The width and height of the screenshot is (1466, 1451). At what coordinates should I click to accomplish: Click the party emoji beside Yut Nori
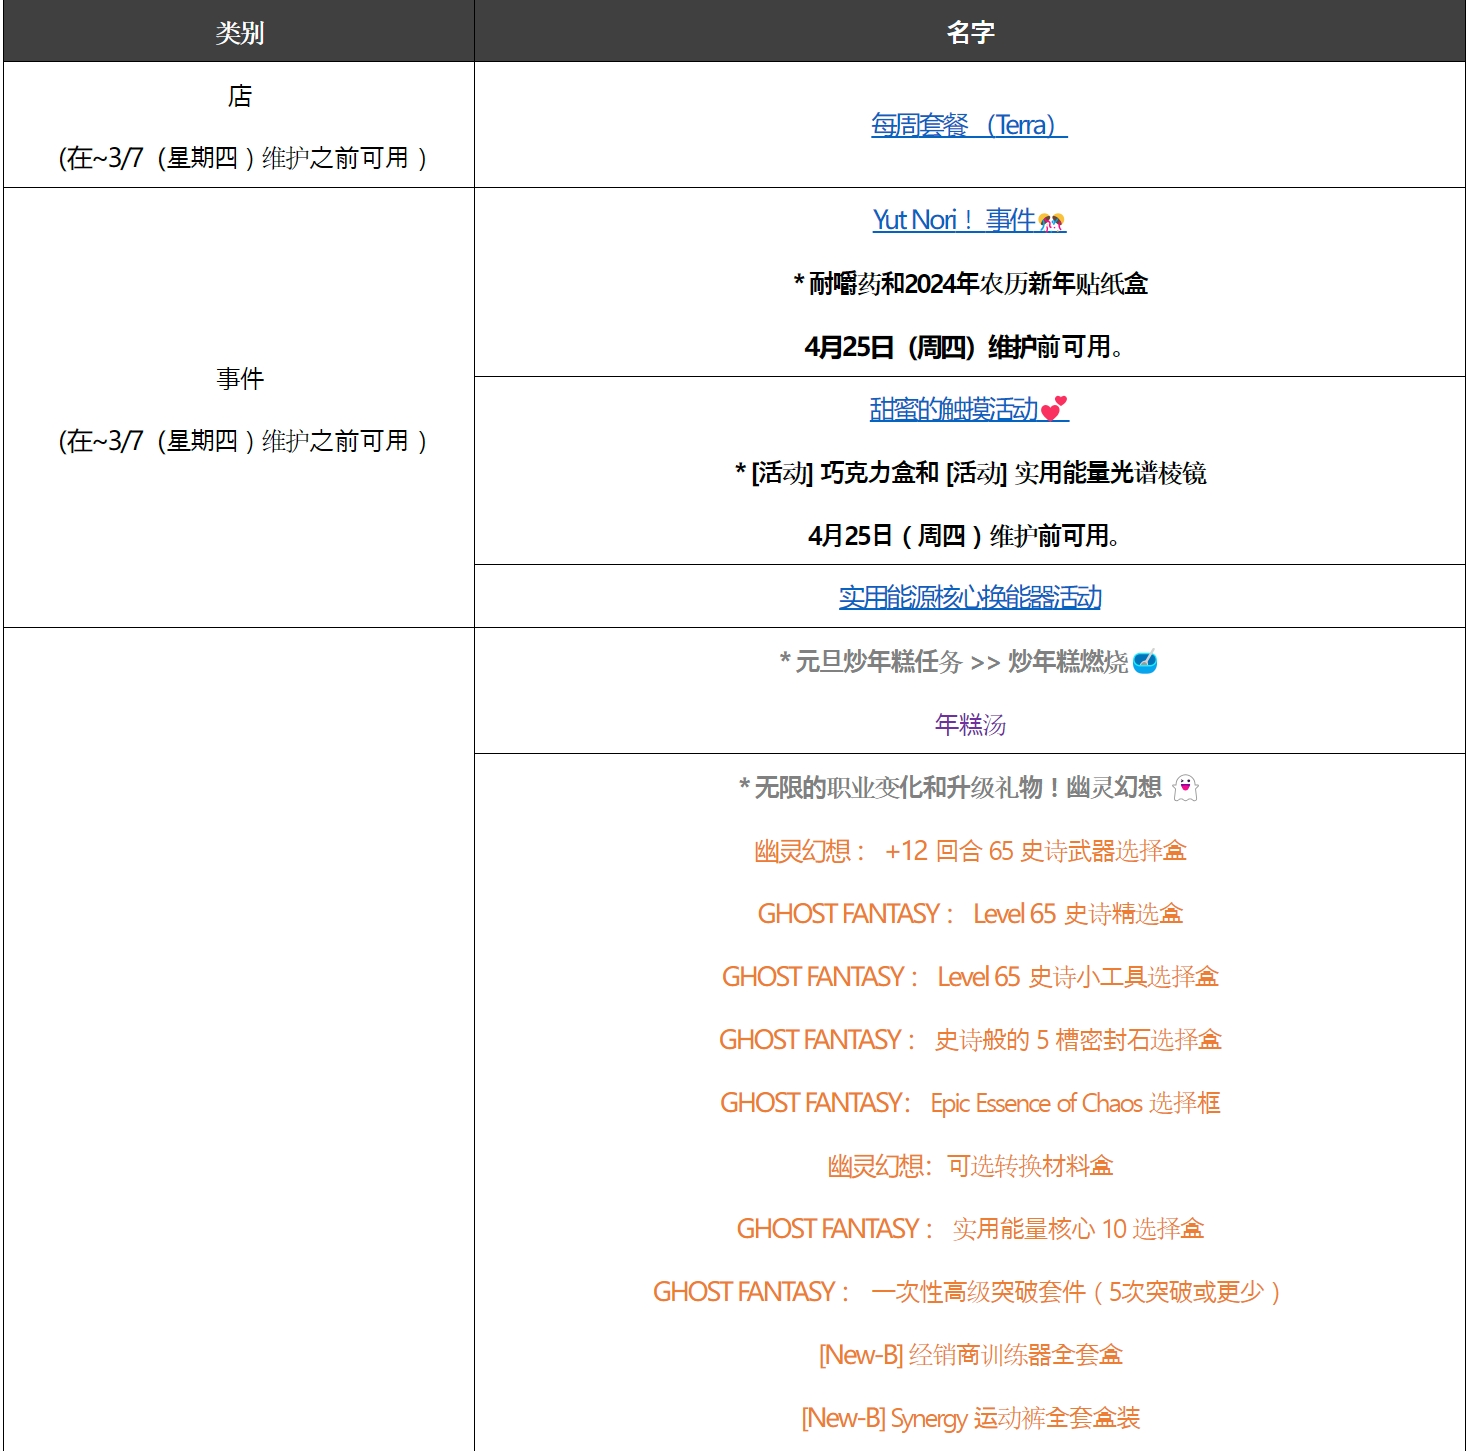[1052, 221]
